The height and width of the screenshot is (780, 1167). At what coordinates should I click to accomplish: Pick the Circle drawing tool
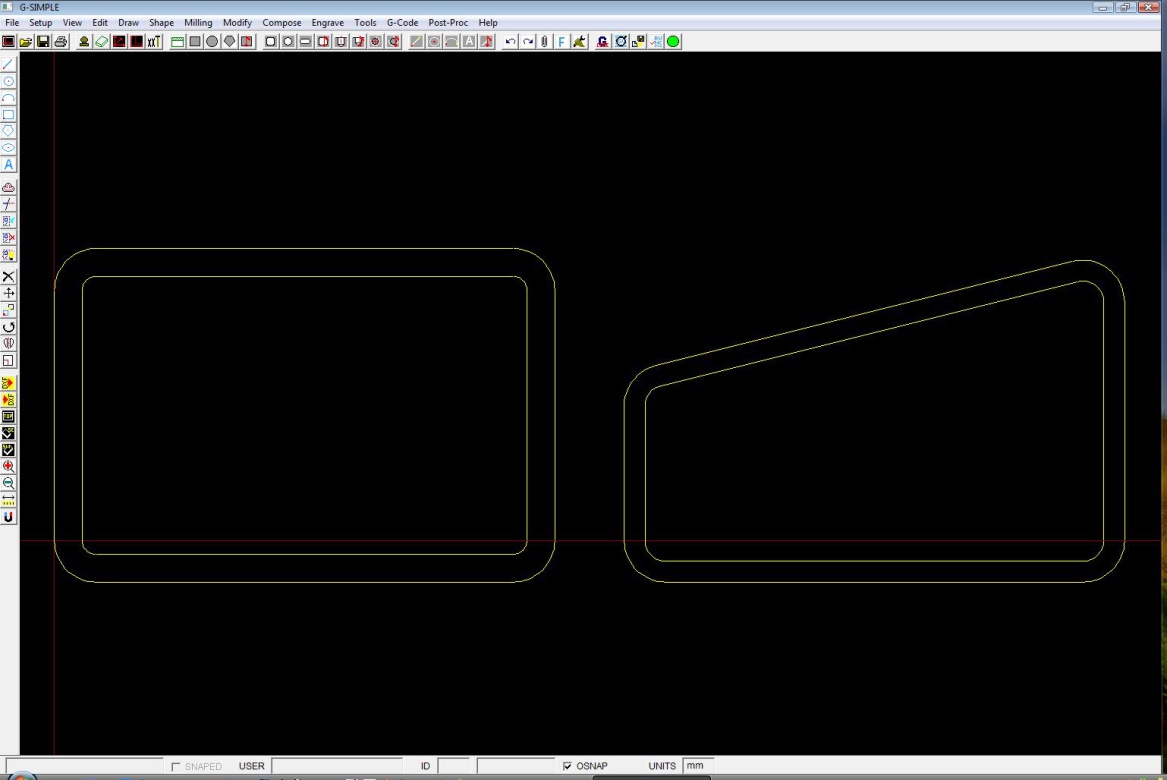(x=9, y=81)
